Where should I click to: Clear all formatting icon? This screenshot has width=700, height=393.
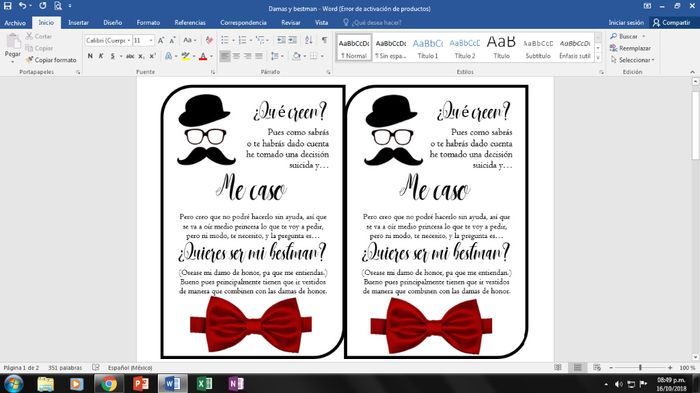click(x=209, y=40)
